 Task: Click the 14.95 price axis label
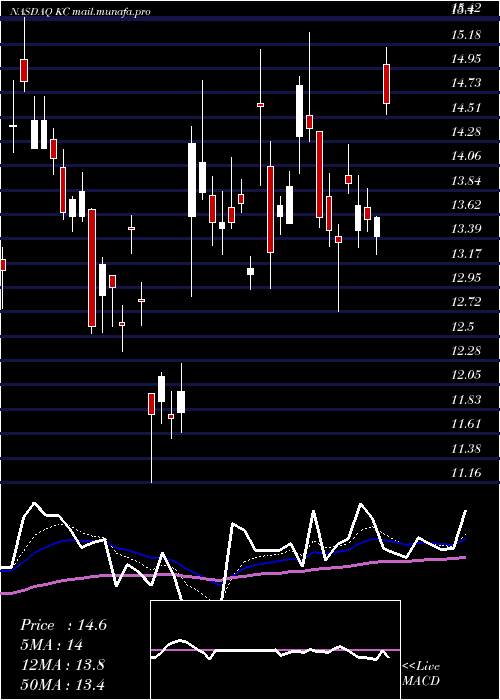(467, 58)
